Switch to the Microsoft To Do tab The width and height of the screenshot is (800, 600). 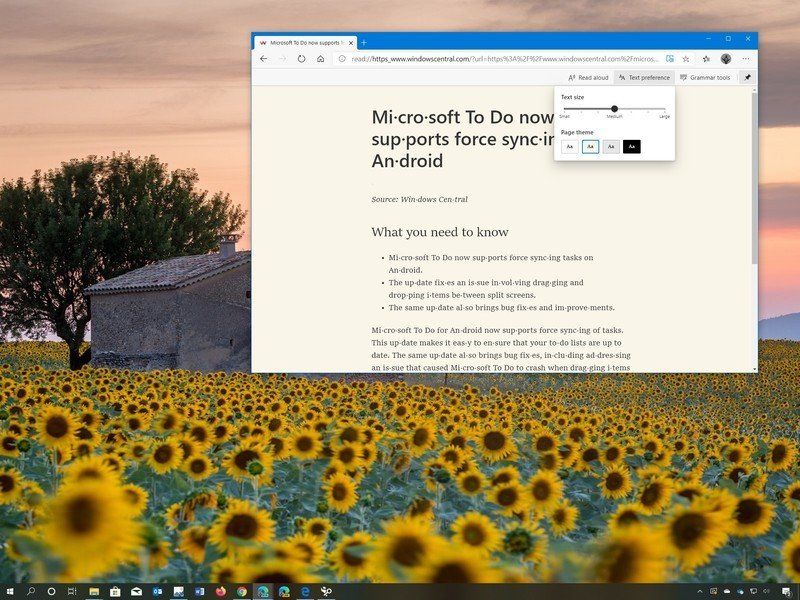(x=306, y=43)
